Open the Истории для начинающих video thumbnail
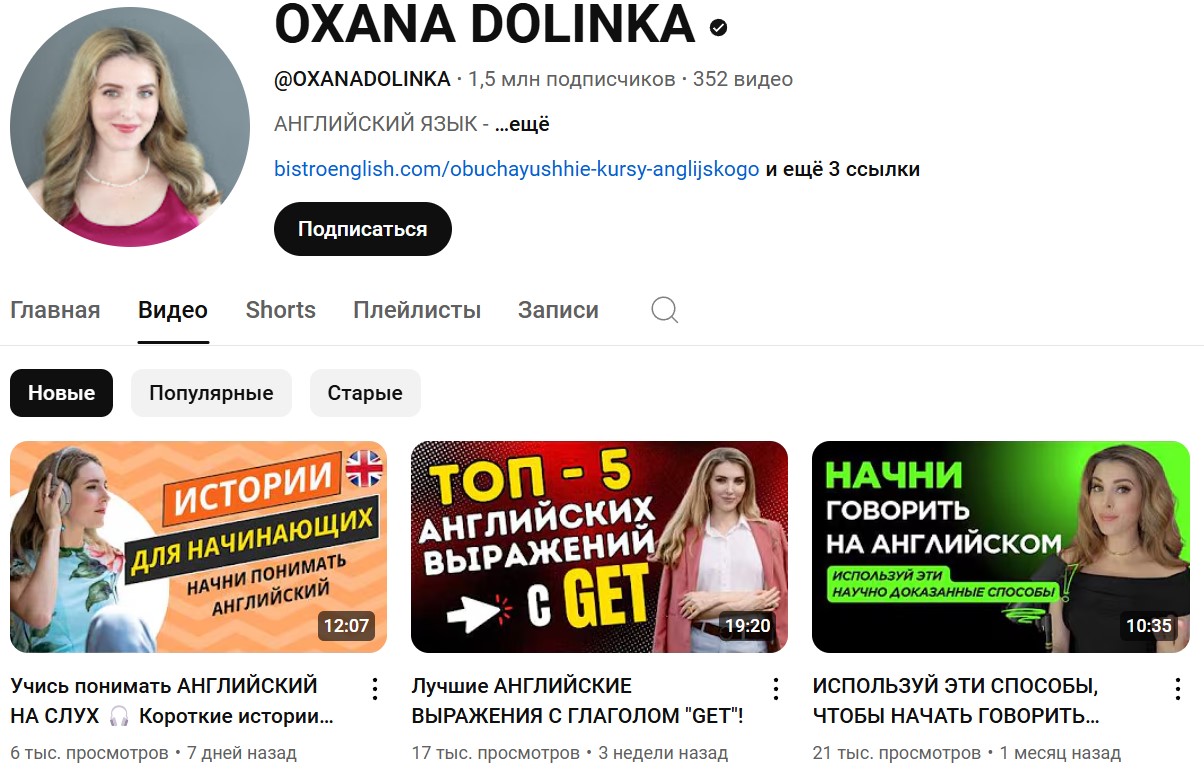1204x775 pixels. pyautogui.click(x=198, y=547)
